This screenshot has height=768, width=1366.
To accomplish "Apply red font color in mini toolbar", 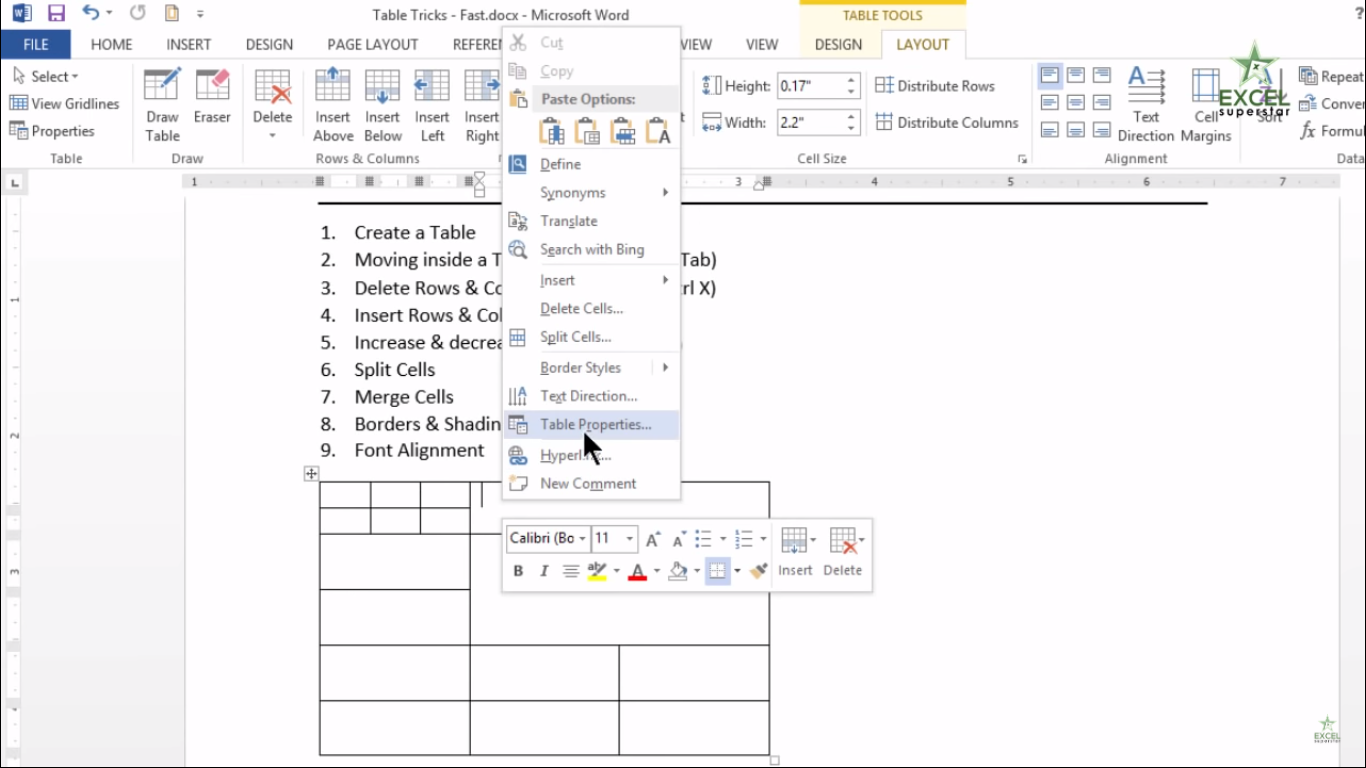I will [637, 571].
